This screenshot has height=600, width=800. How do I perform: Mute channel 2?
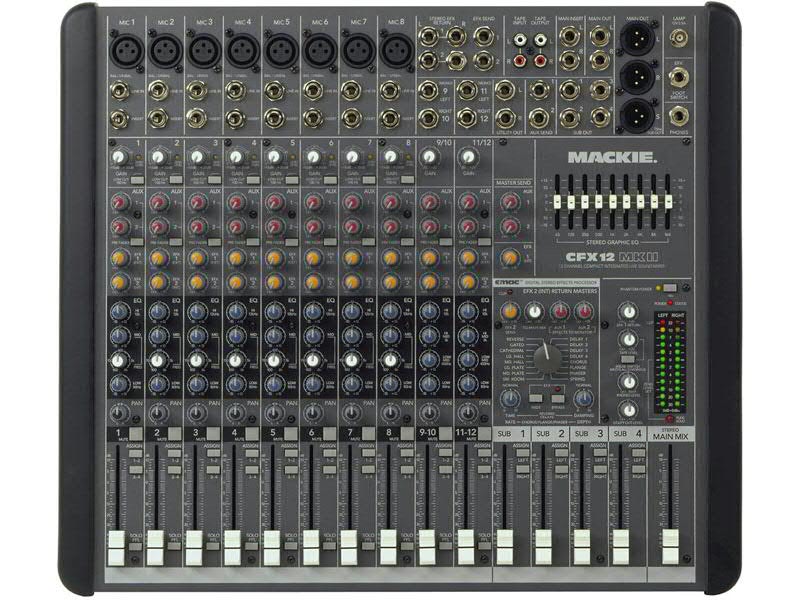(176, 434)
